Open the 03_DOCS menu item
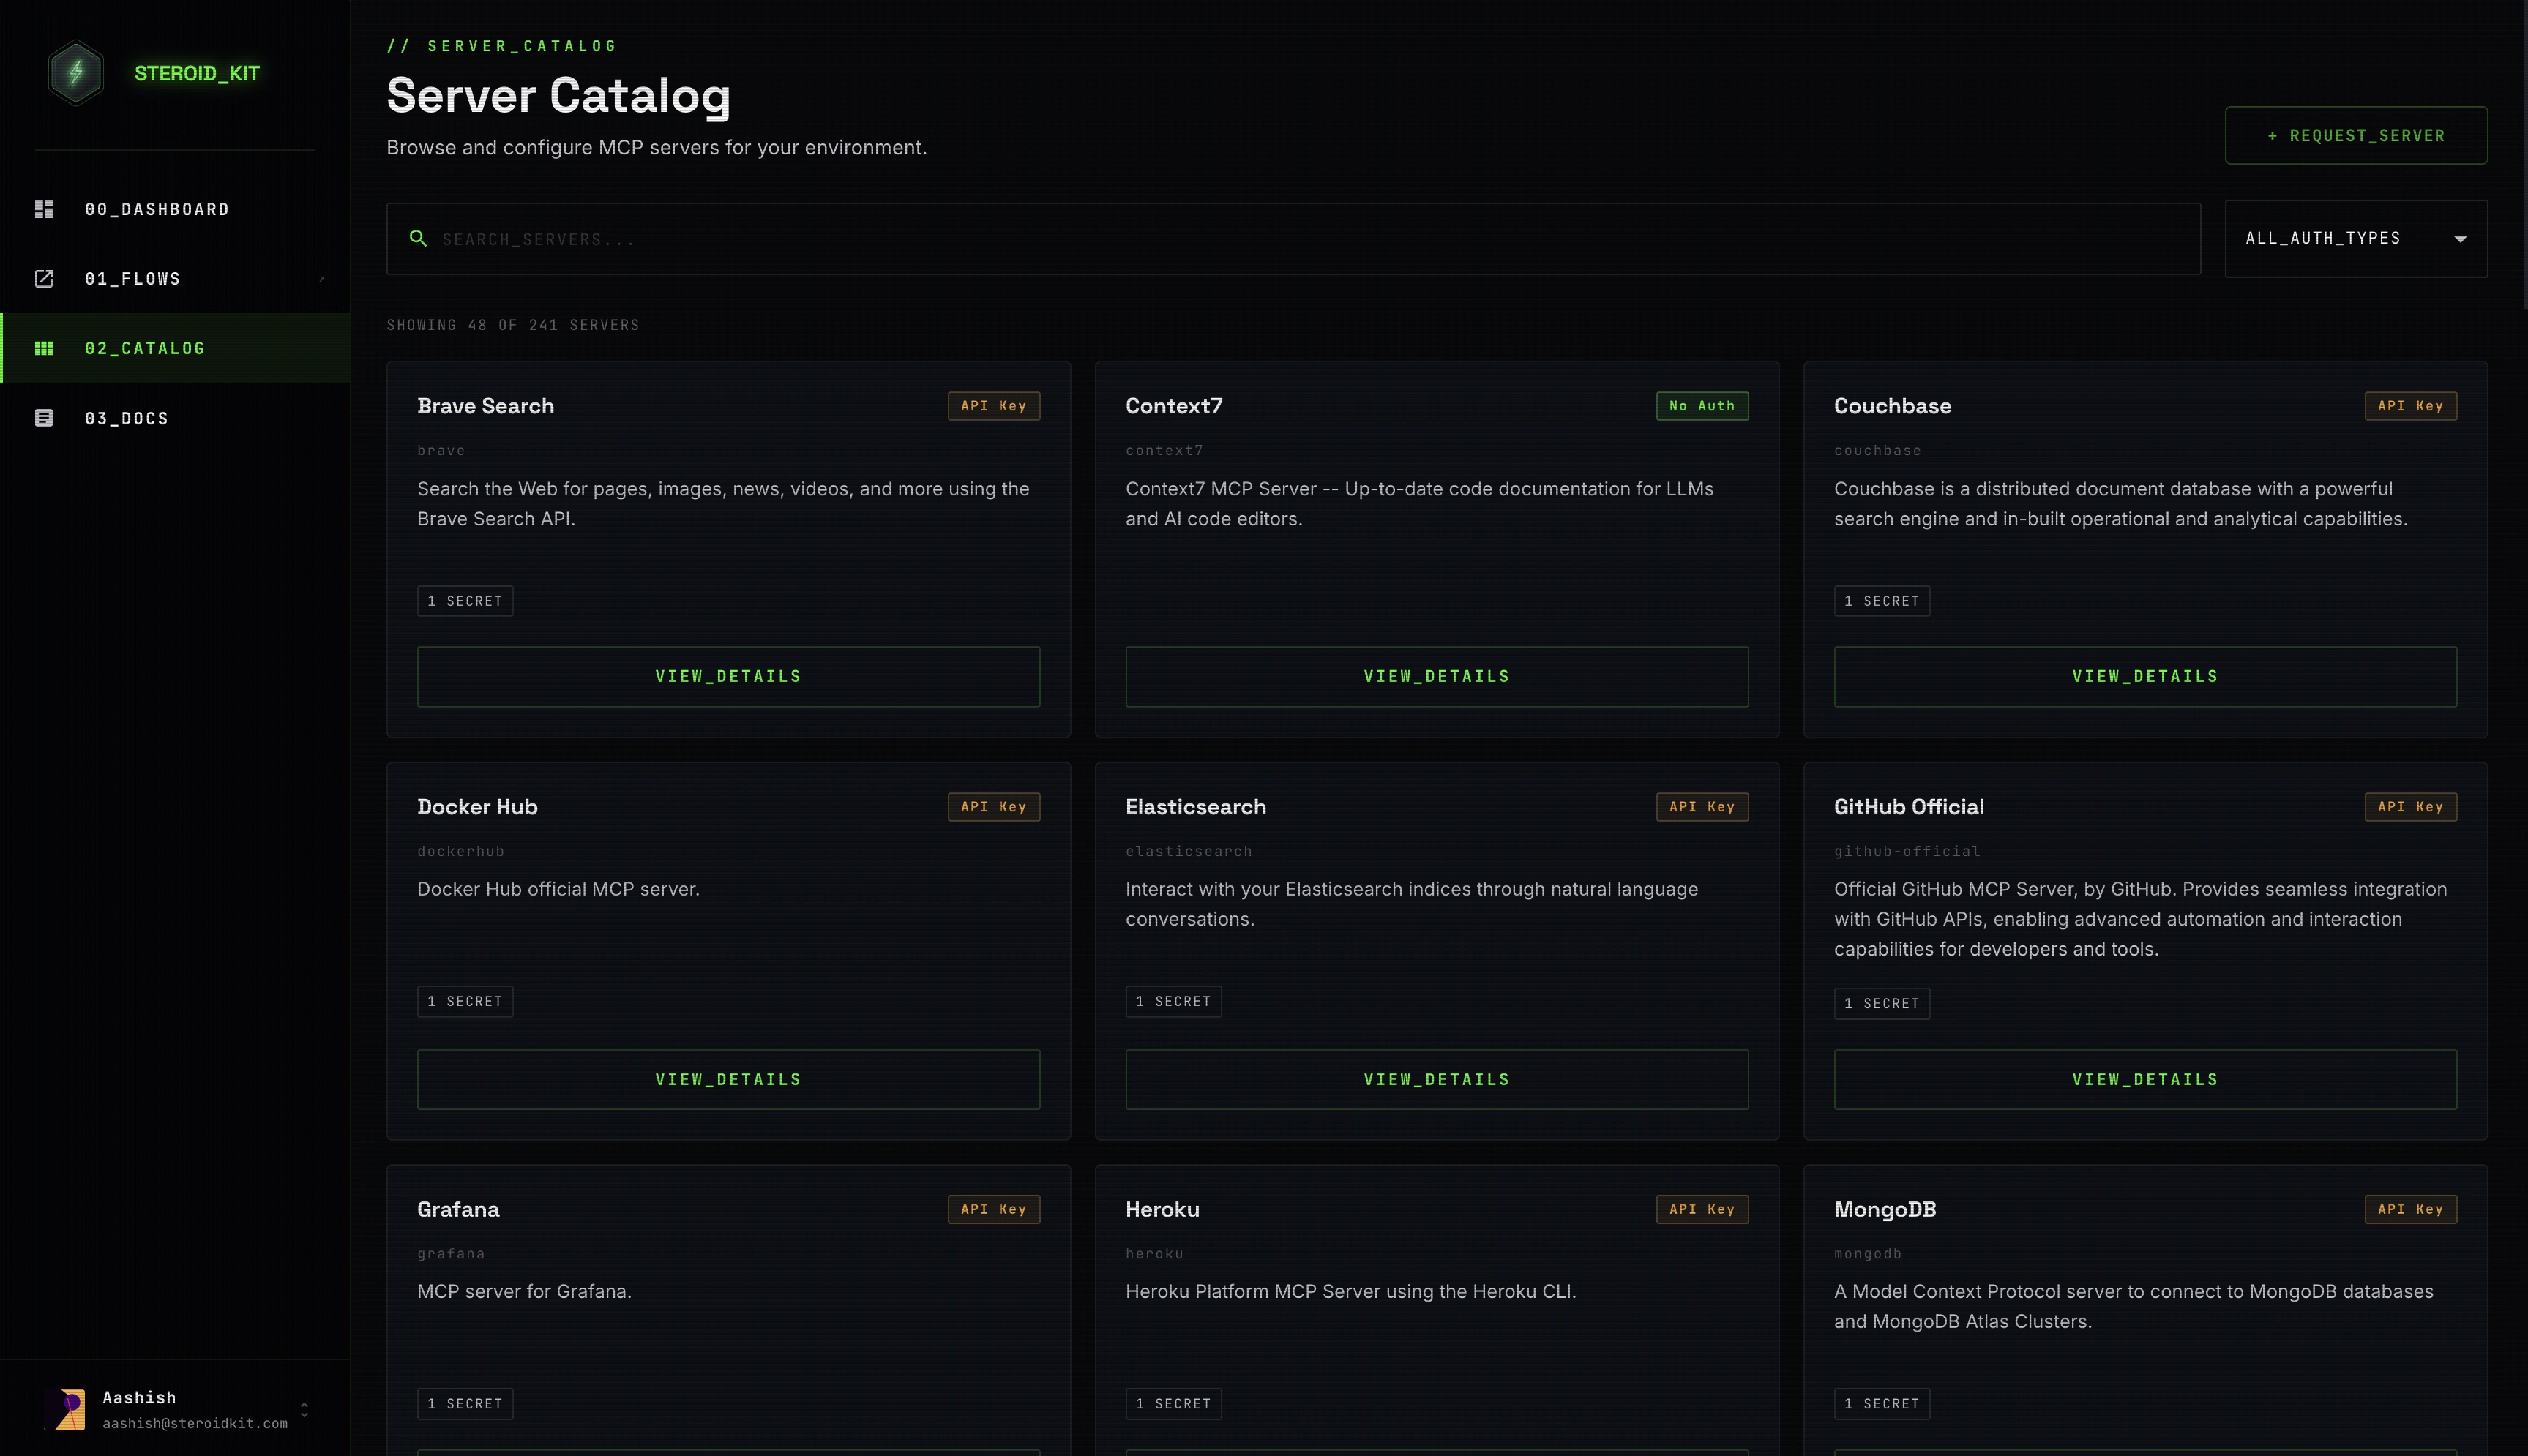Screen dimensions: 2528x1456 pyautogui.click(x=175, y=418)
